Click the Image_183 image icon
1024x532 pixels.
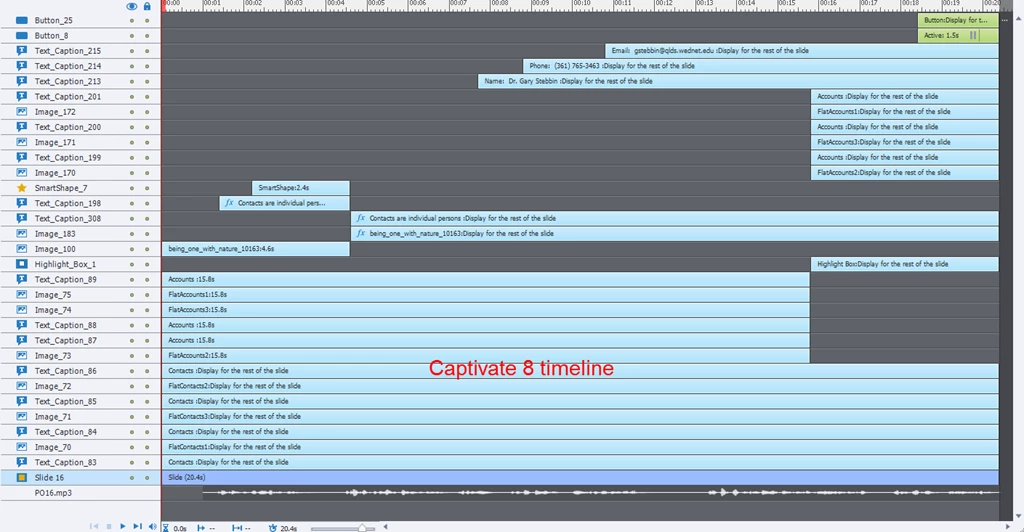pos(22,233)
